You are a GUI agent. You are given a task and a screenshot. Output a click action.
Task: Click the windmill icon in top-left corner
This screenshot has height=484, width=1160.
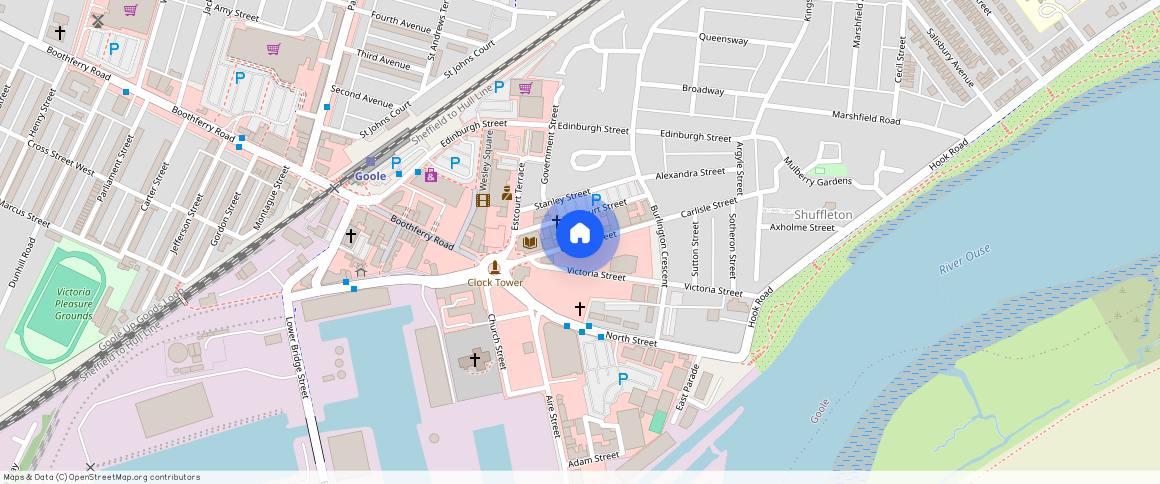click(98, 20)
